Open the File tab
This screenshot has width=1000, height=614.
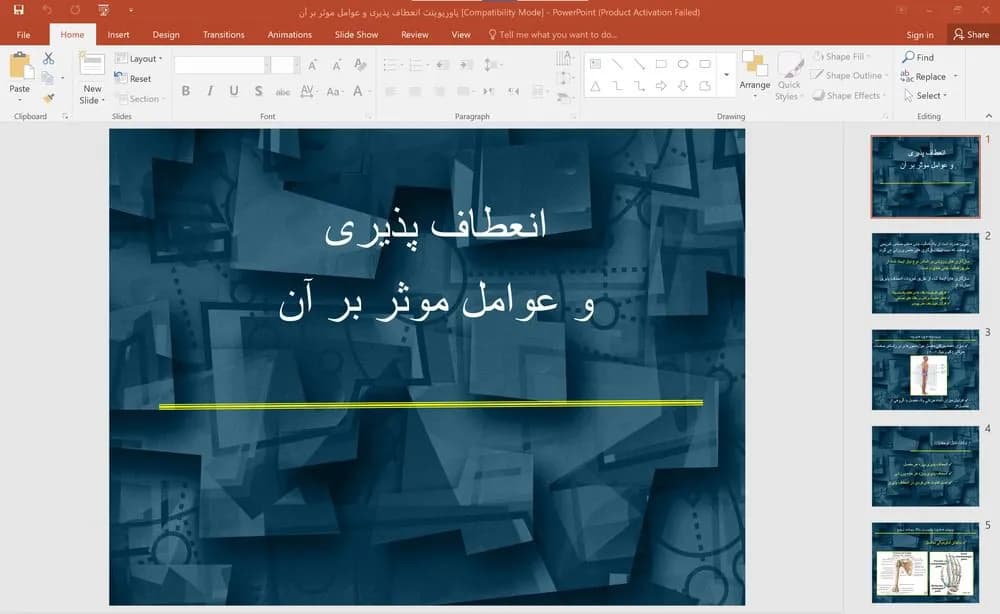tap(24, 34)
